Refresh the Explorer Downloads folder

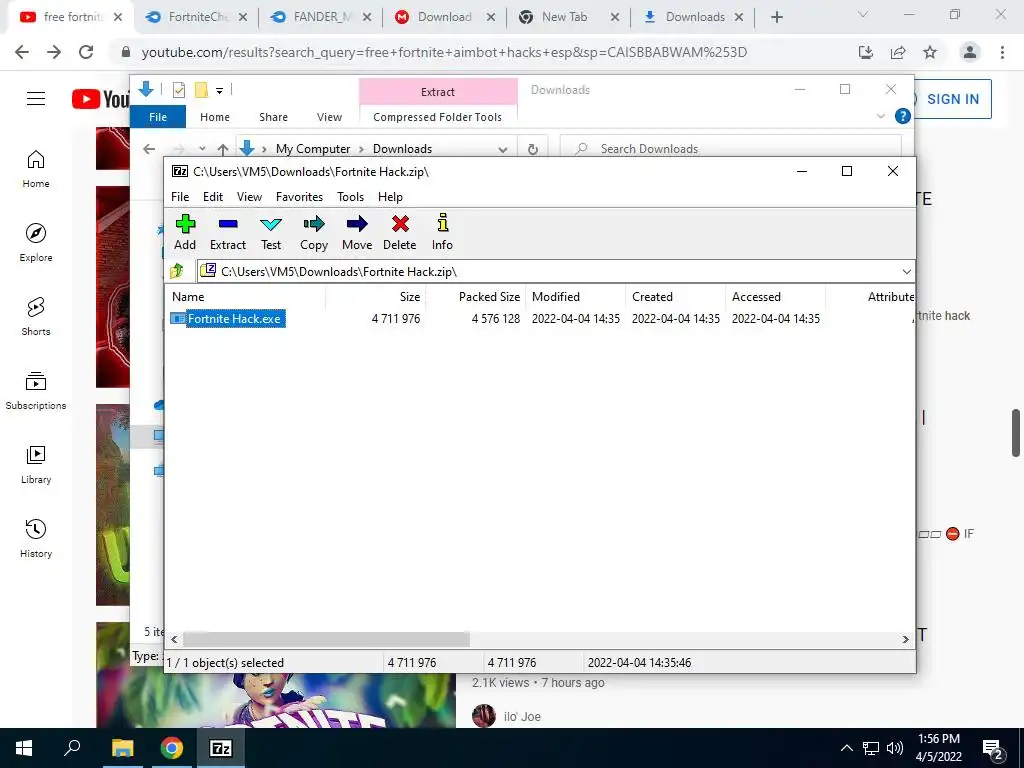coord(533,149)
